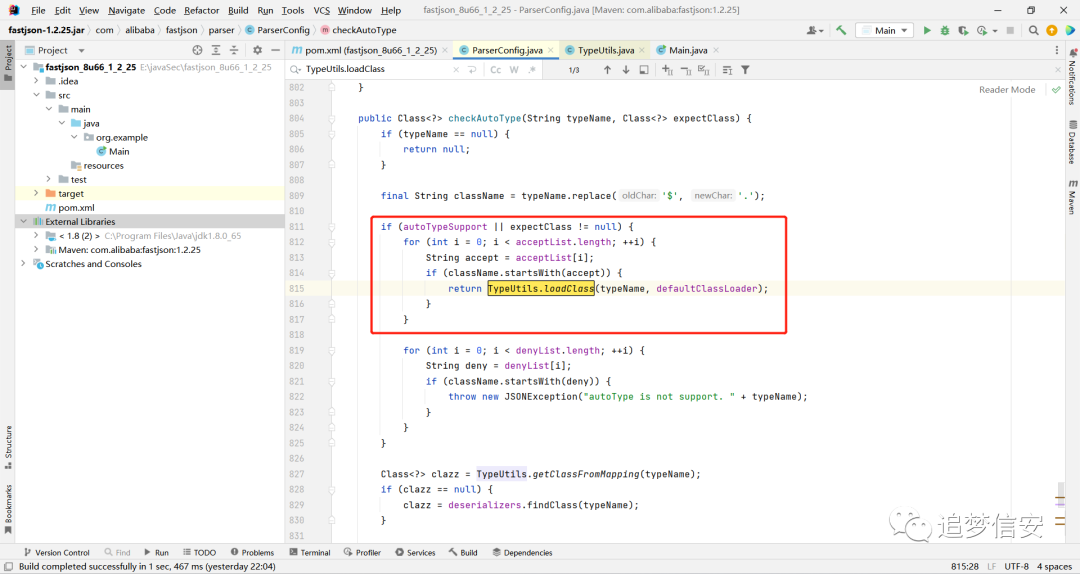This screenshot has height=574, width=1080.
Task: Click the Project panel settings gear
Action: [258, 50]
